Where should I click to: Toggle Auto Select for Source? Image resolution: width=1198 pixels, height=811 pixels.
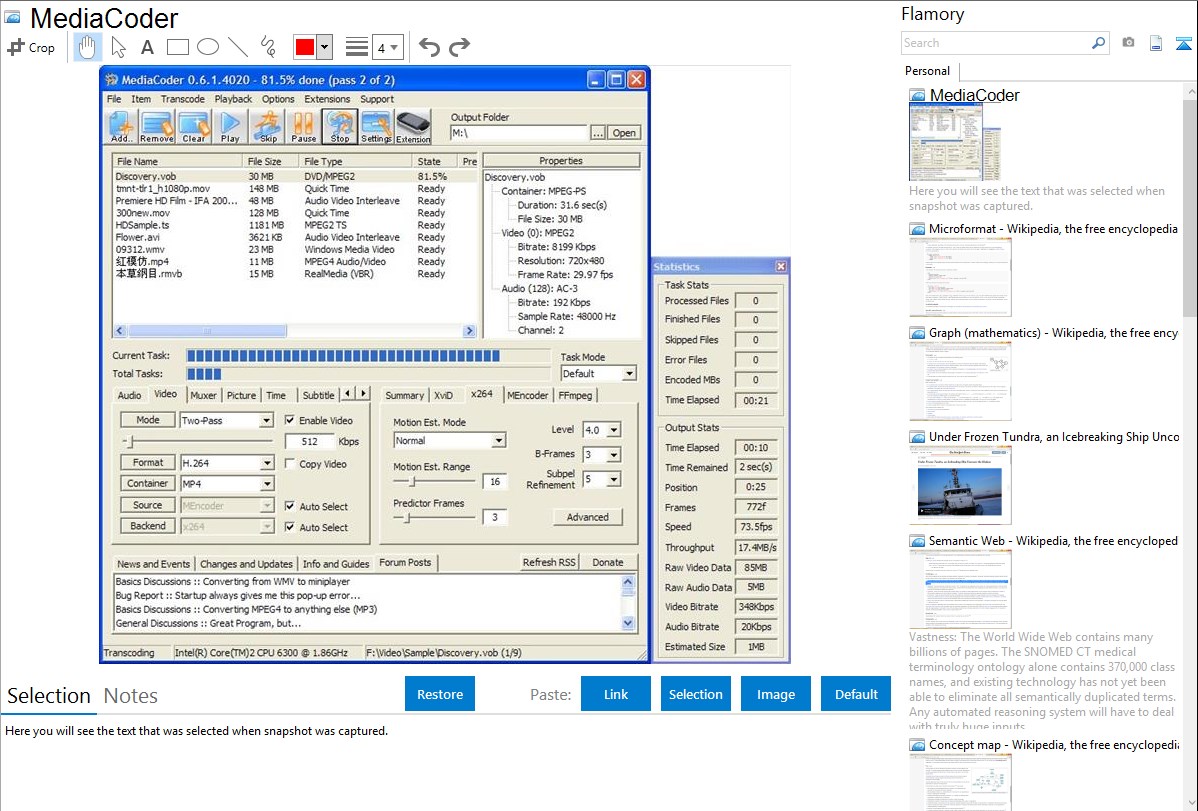coord(290,506)
